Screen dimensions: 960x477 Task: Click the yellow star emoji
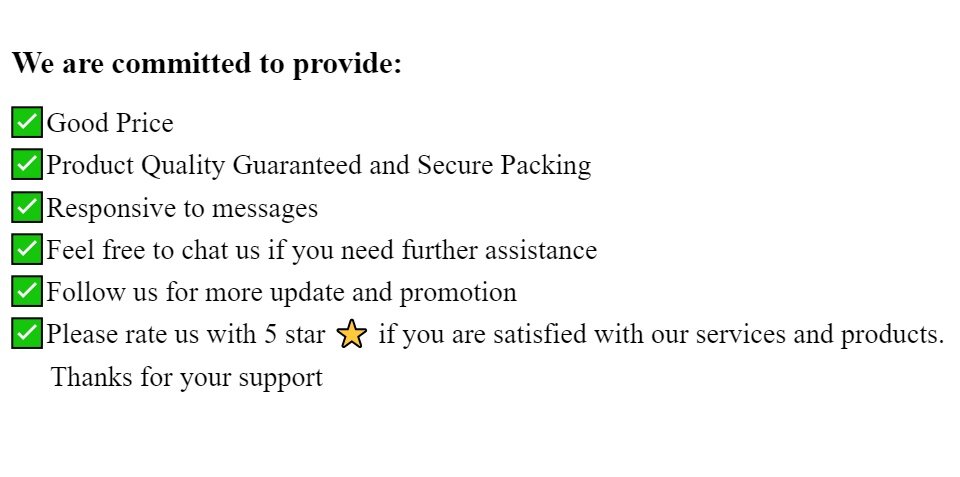[x=352, y=334]
